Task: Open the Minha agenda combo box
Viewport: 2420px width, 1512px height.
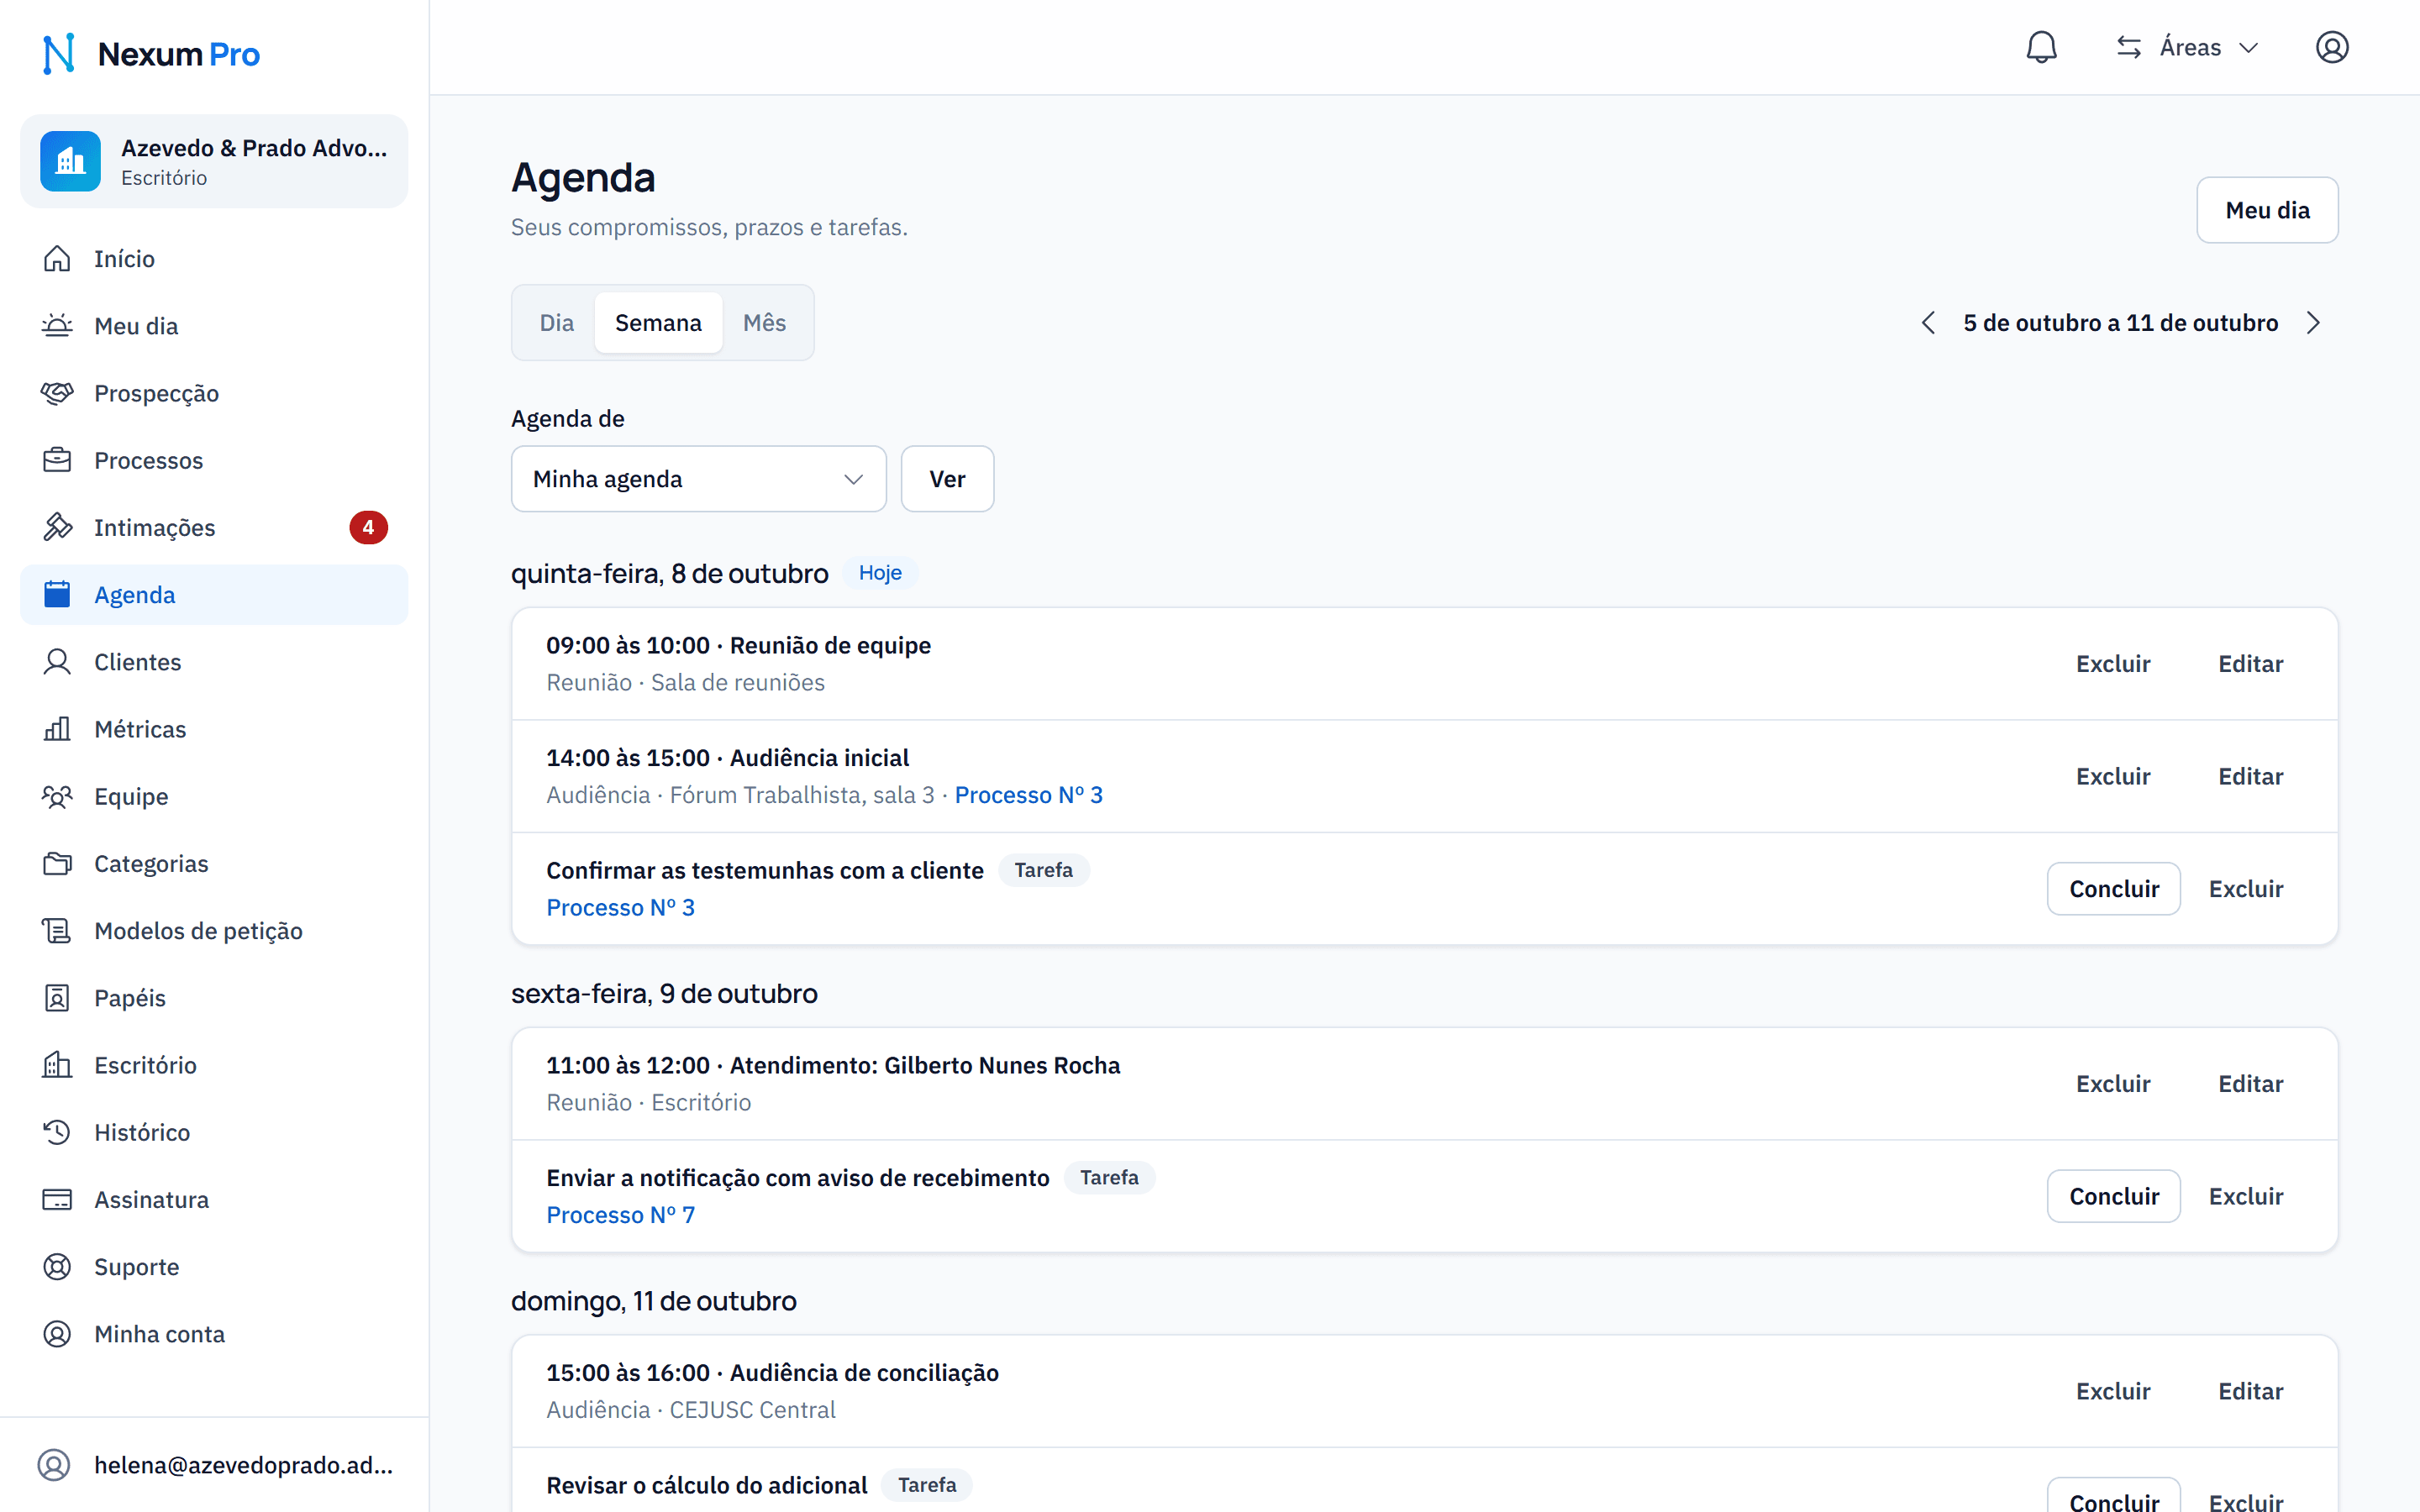Action: pos(698,479)
